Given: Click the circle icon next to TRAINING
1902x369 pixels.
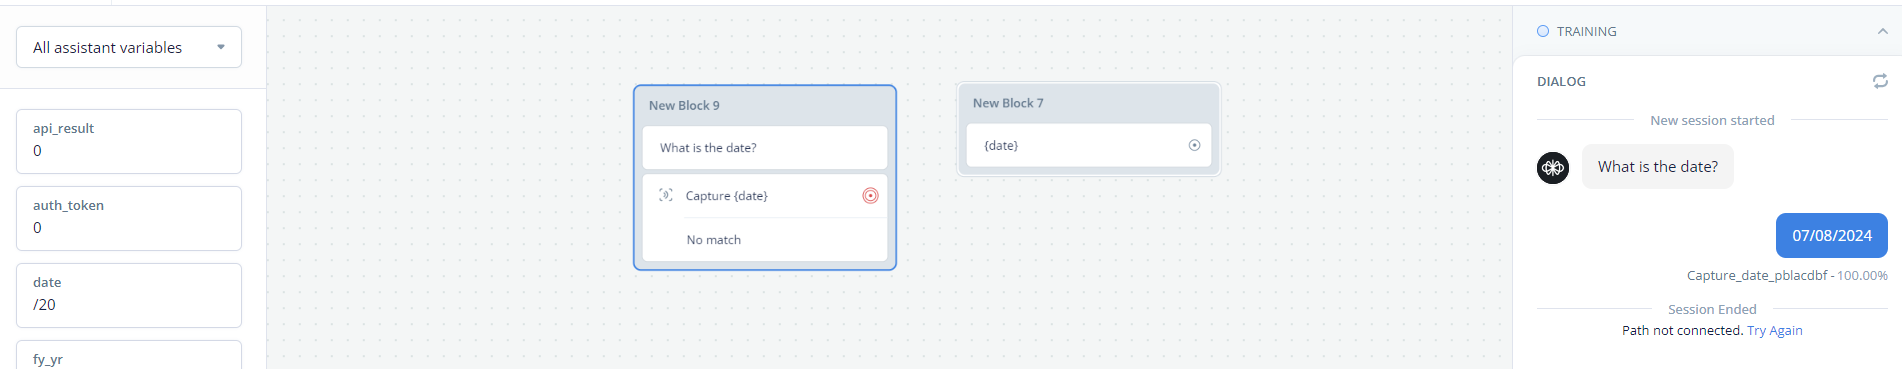Looking at the screenshot, I should [1543, 31].
